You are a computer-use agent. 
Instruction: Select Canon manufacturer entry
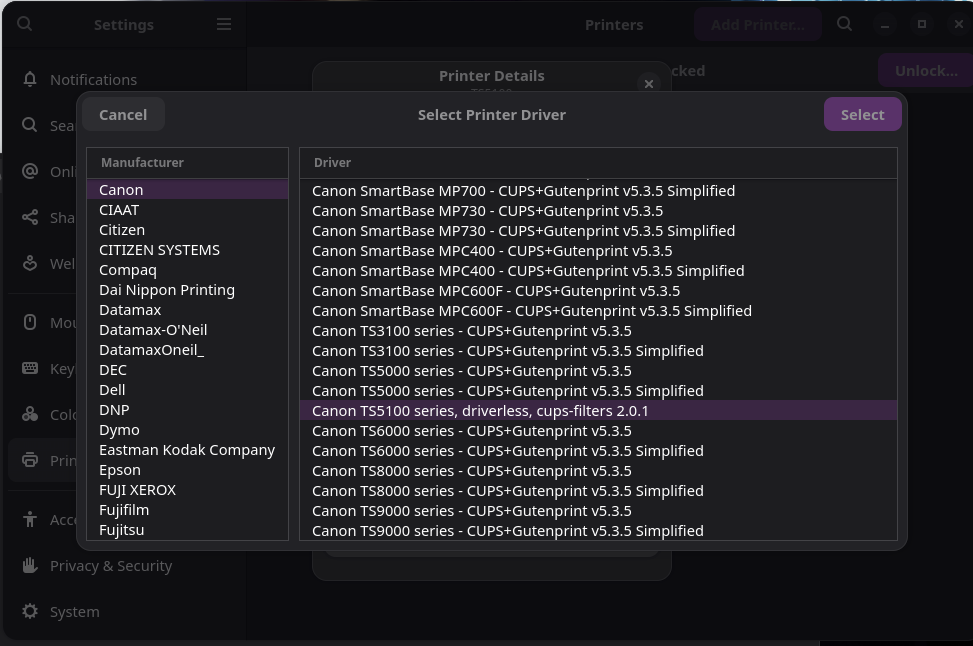pyautogui.click(x=121, y=190)
